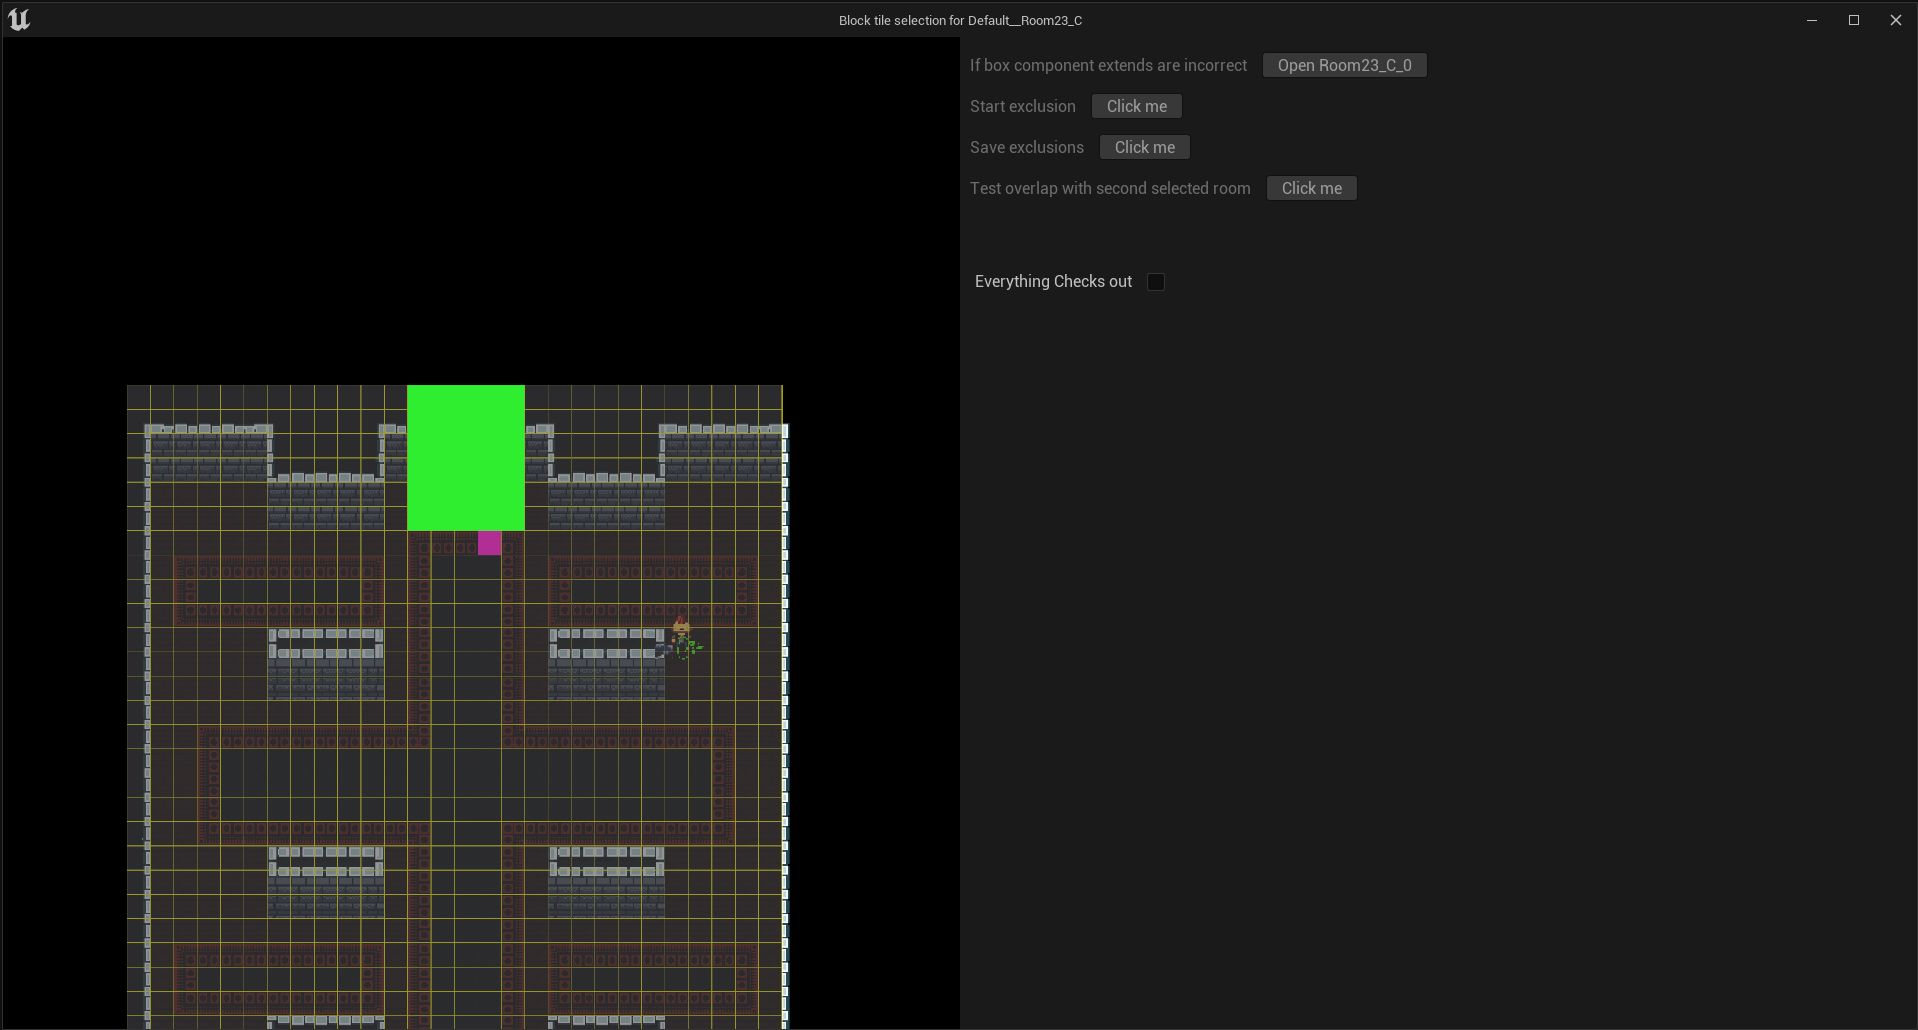Screen dimensions: 1918x1030
Task: Minimize the Block tile selection window
Action: (x=1811, y=20)
